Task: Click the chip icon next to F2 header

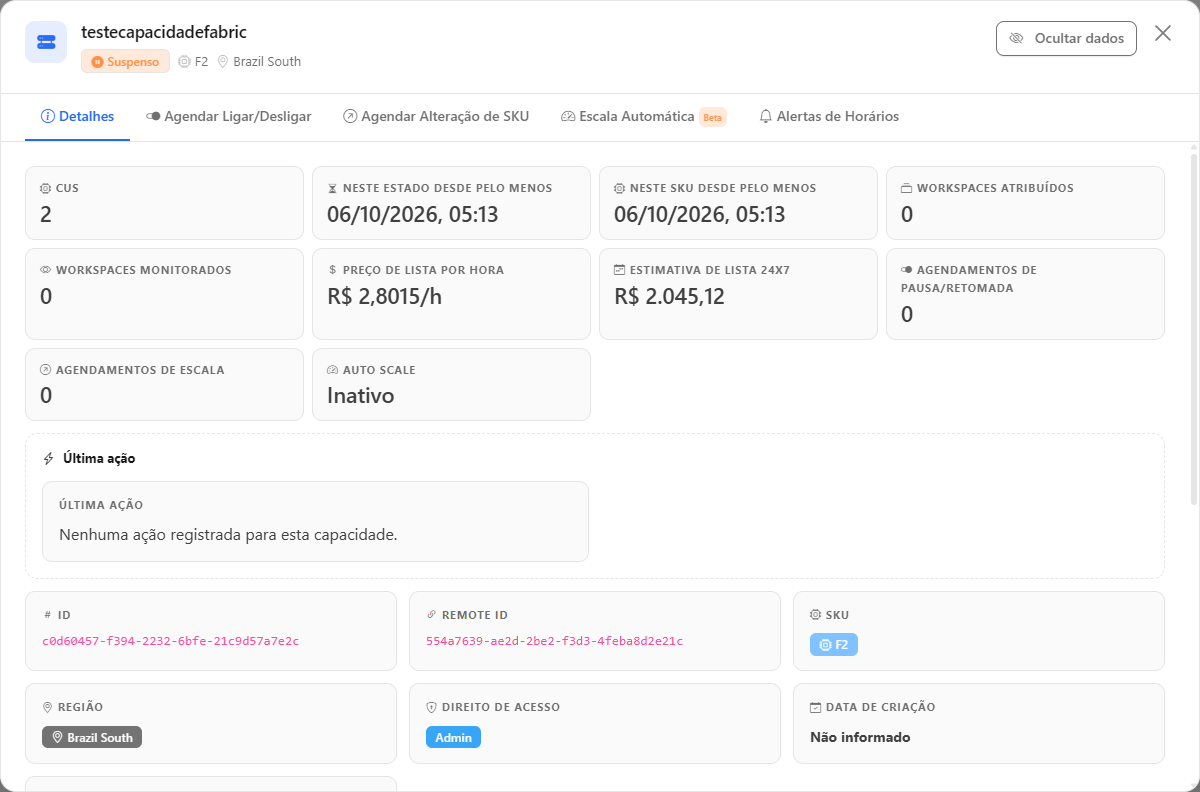Action: pyautogui.click(x=184, y=61)
